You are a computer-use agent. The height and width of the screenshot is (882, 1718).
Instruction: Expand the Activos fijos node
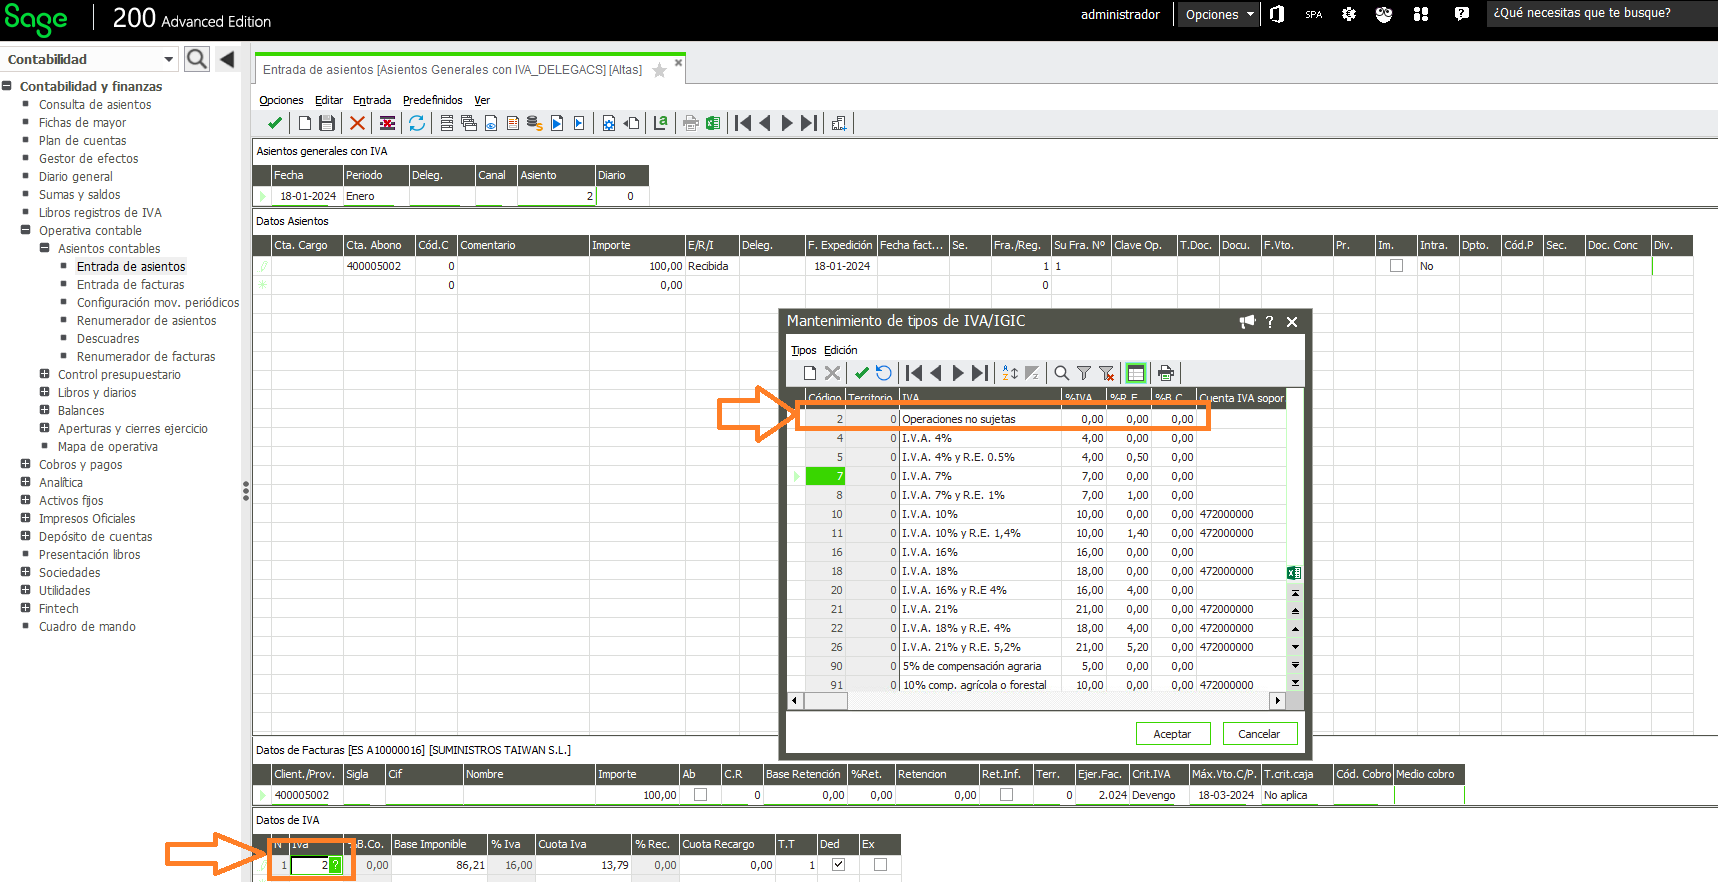(26, 500)
